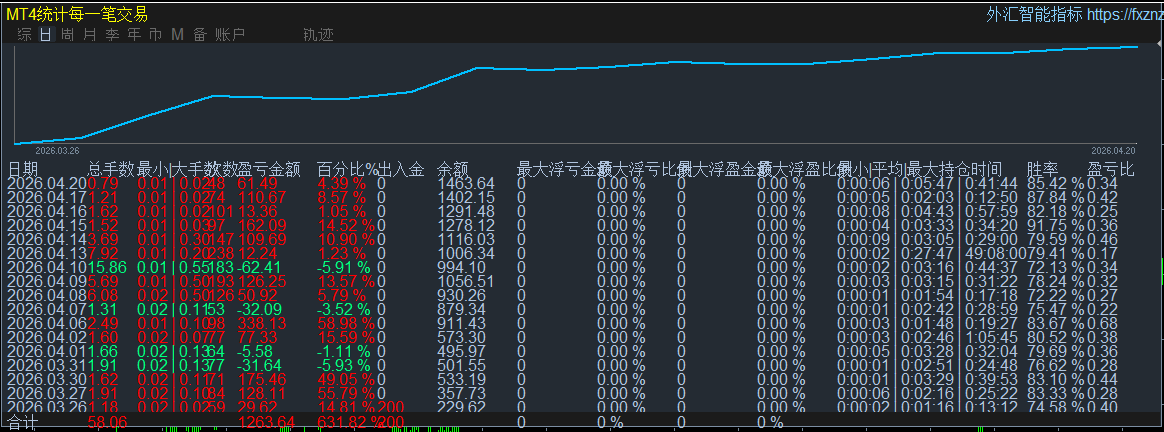
Task: Open the M tab
Action: point(177,34)
